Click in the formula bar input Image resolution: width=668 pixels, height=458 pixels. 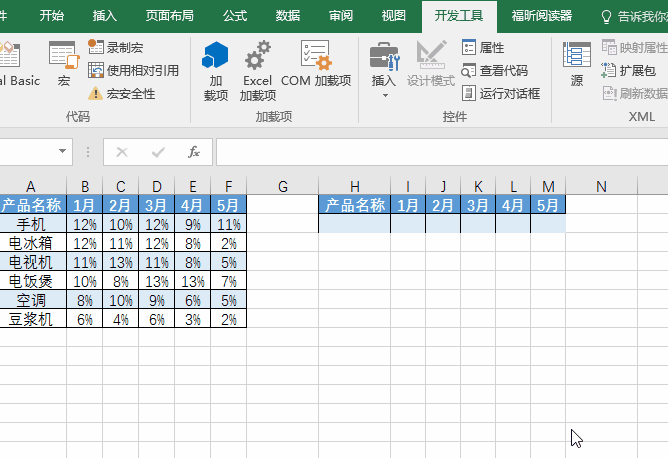(x=442, y=152)
